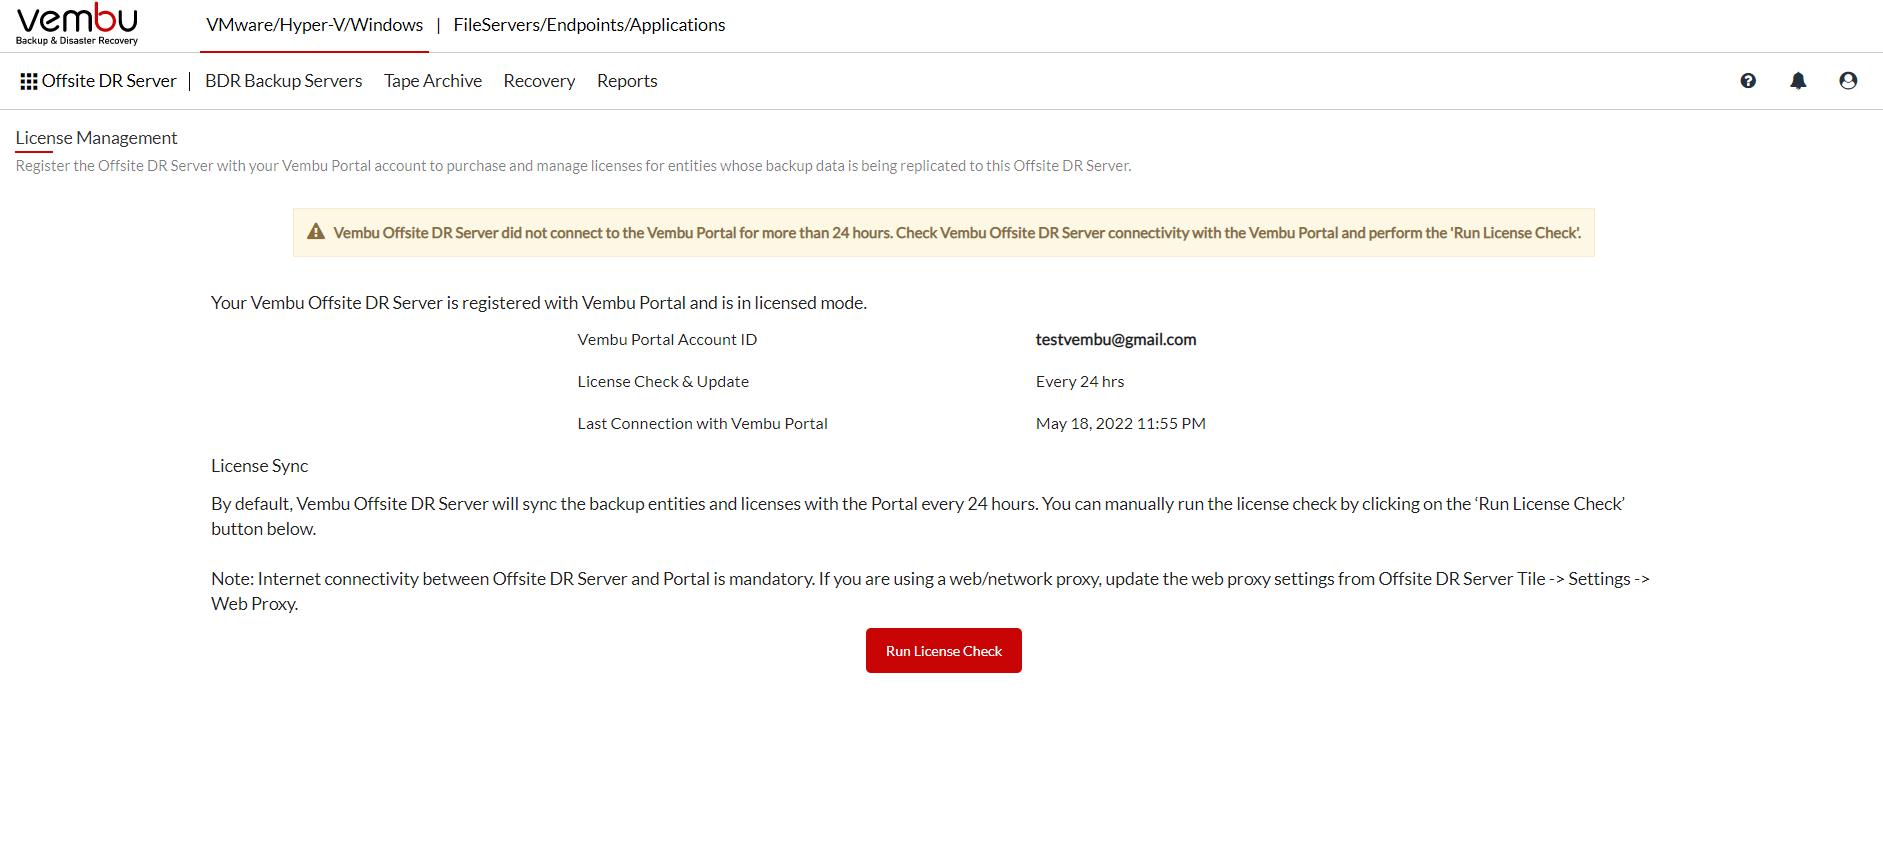Click the portal connection warning banner text
This screenshot has width=1883, height=847.
coord(957,233)
